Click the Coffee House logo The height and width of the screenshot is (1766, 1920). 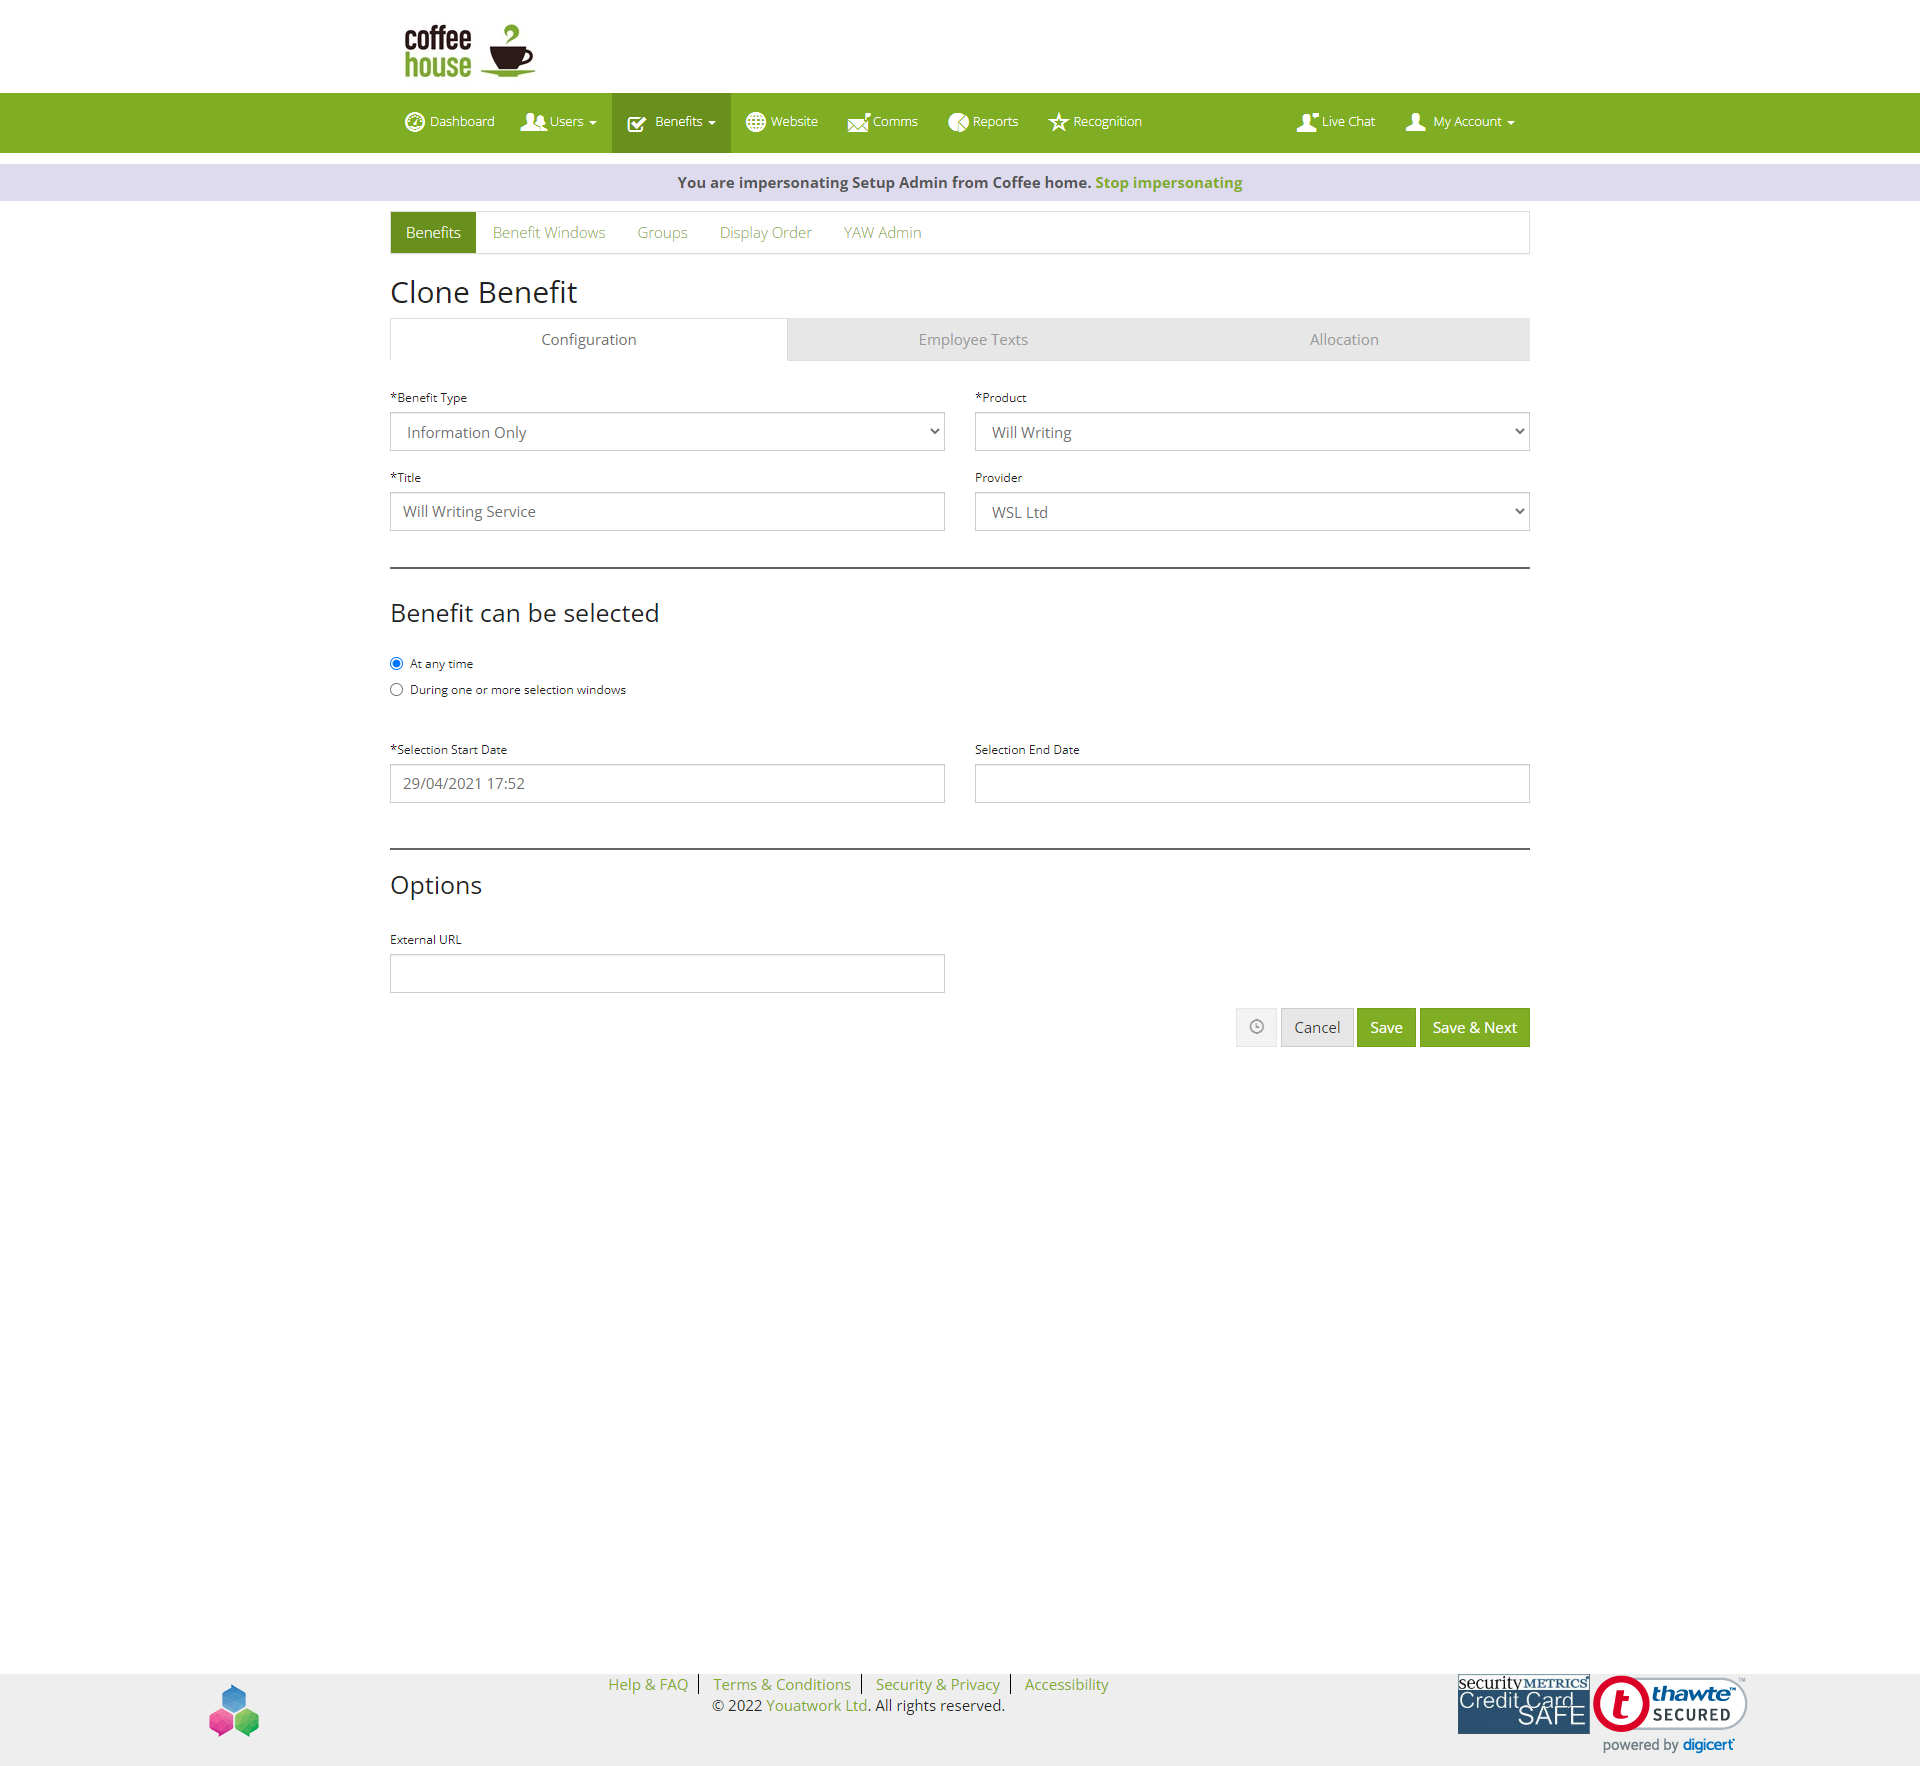tap(469, 51)
